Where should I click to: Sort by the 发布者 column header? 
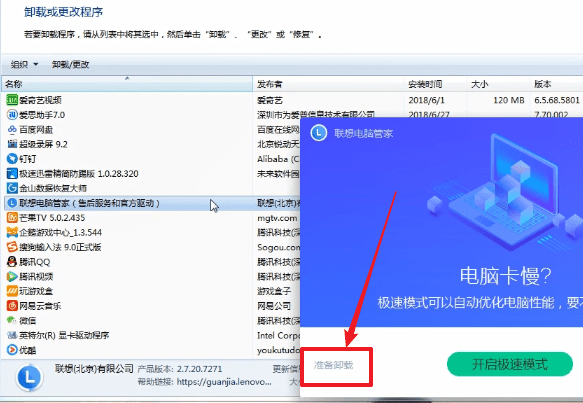coord(328,84)
